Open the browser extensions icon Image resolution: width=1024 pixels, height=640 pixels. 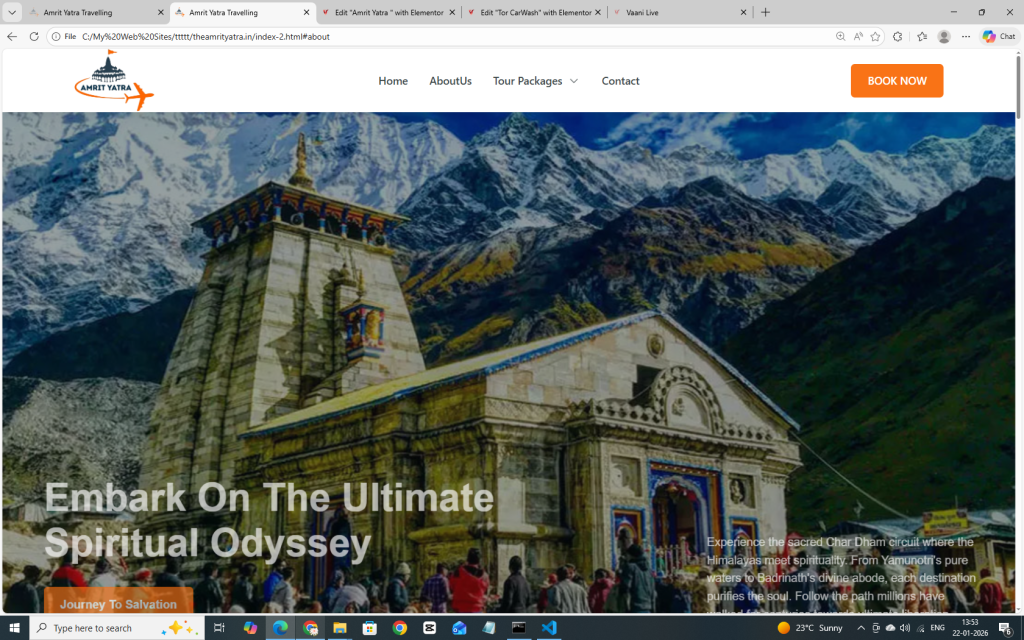coord(898,36)
